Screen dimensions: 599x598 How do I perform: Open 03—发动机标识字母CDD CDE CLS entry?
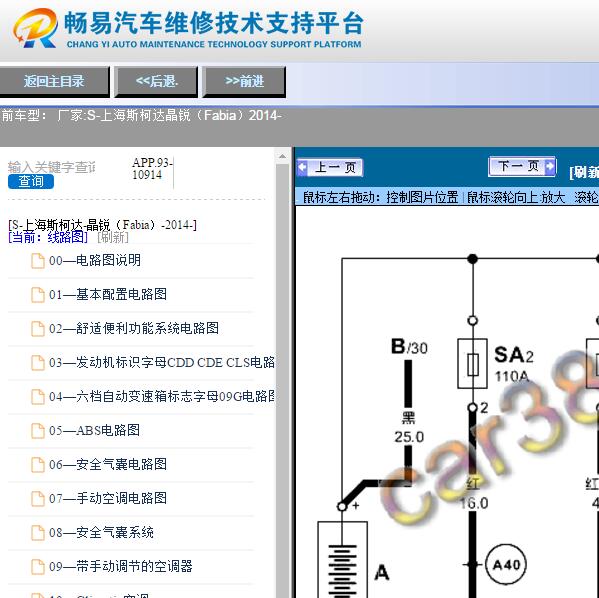click(162, 362)
